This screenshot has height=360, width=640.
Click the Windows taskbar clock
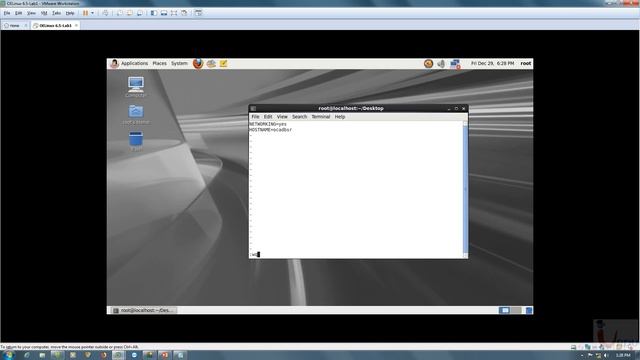tap(623, 356)
